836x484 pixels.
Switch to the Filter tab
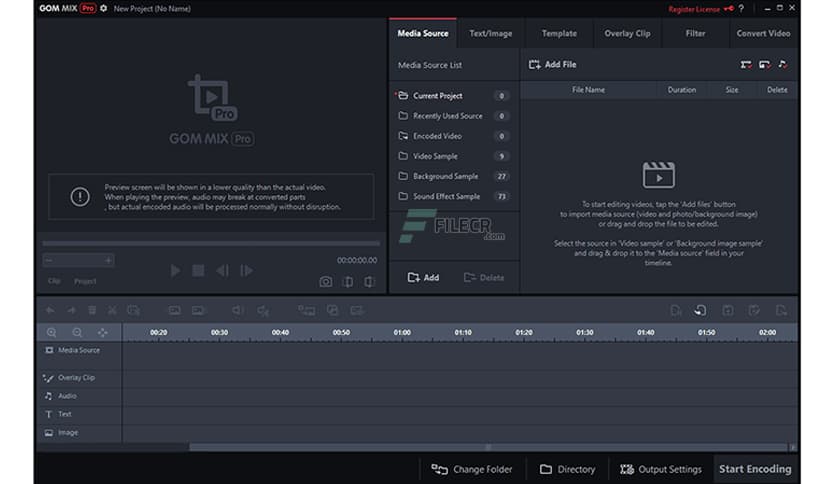click(x=695, y=33)
